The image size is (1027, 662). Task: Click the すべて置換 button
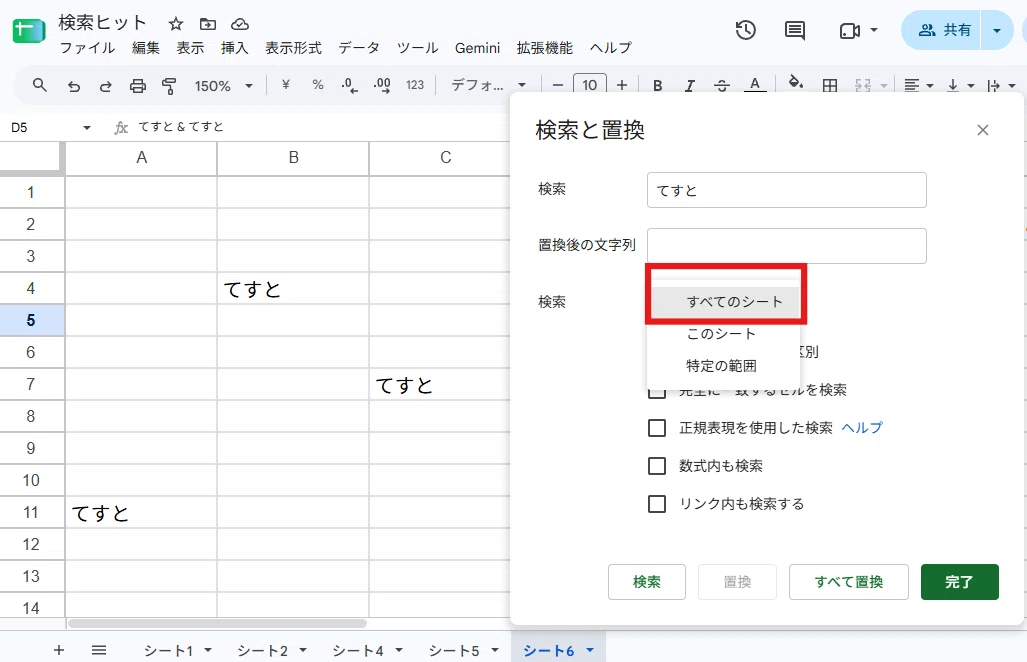tap(848, 581)
